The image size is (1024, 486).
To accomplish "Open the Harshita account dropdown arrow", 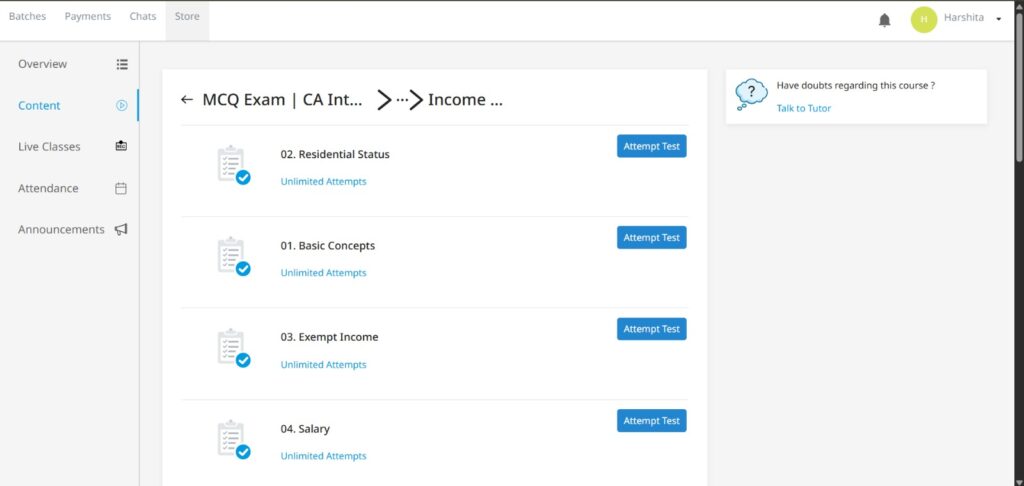I will pyautogui.click(x=998, y=19).
